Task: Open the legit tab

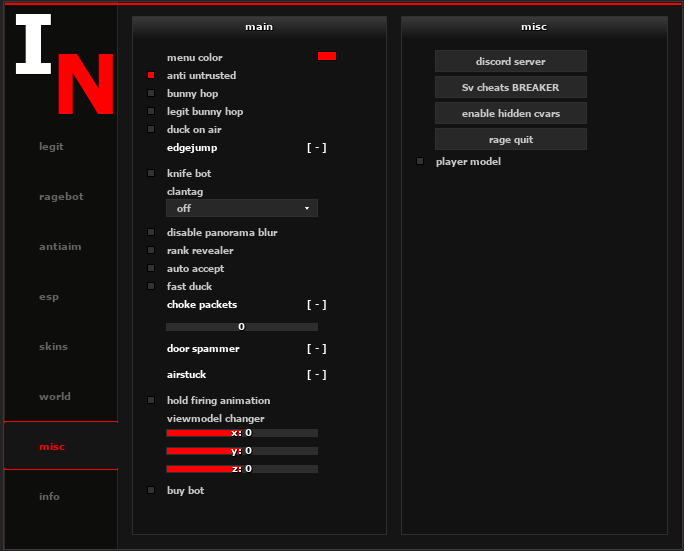Action: (x=51, y=147)
